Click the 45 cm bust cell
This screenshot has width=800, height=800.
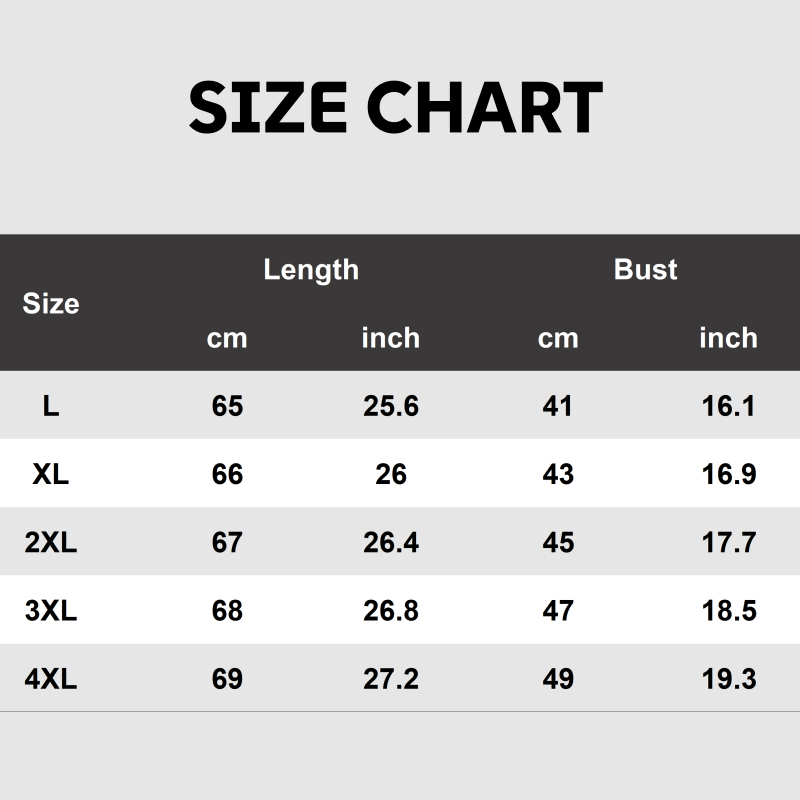pos(558,543)
